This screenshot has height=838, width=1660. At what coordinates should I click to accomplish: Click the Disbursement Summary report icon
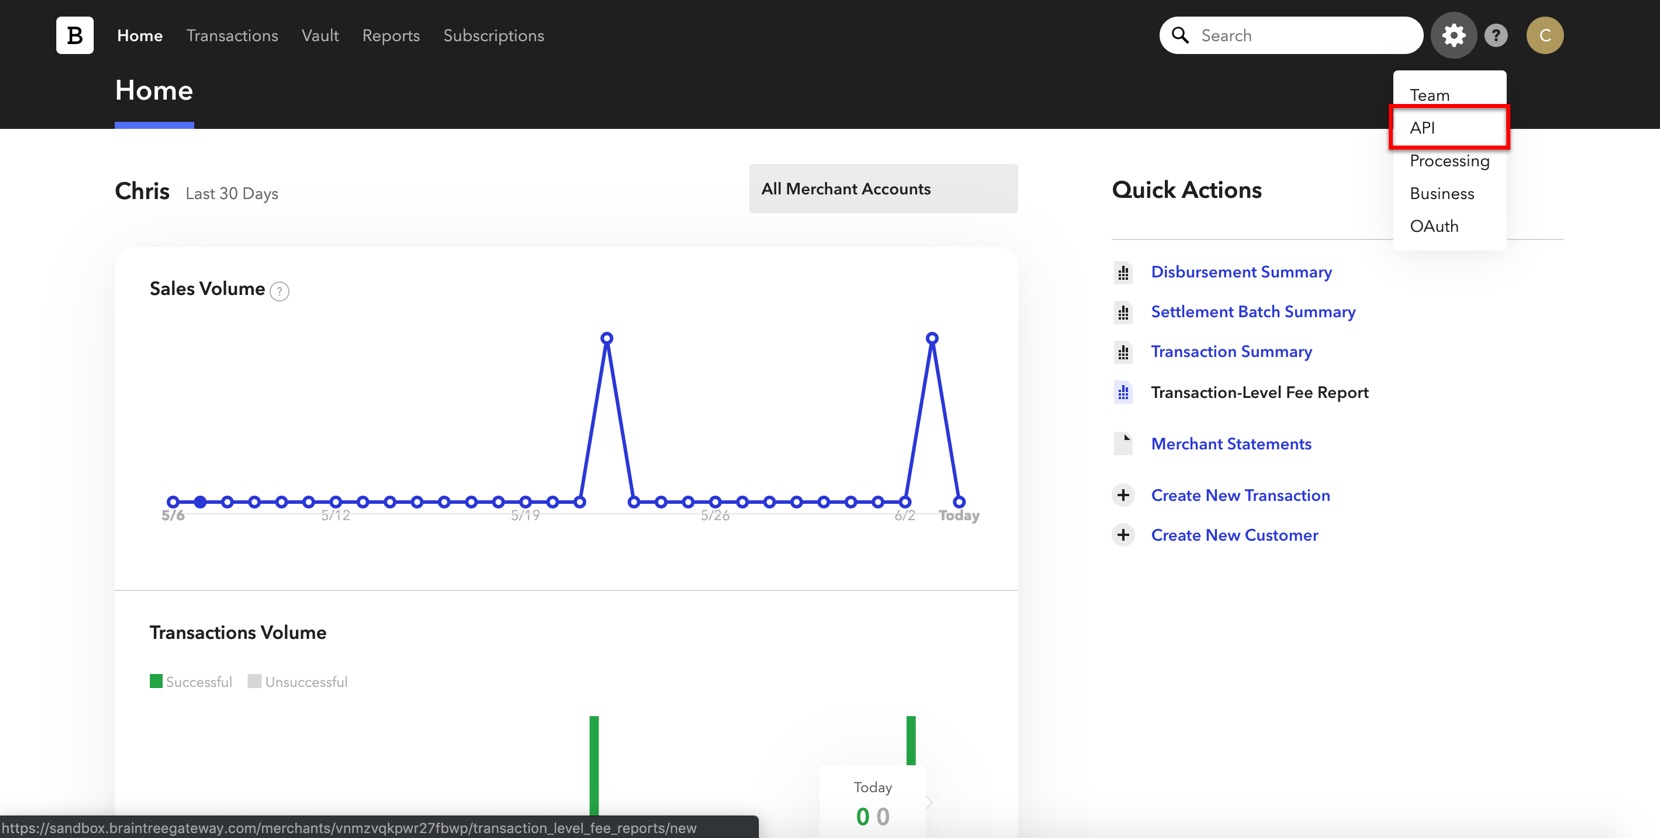point(1123,272)
